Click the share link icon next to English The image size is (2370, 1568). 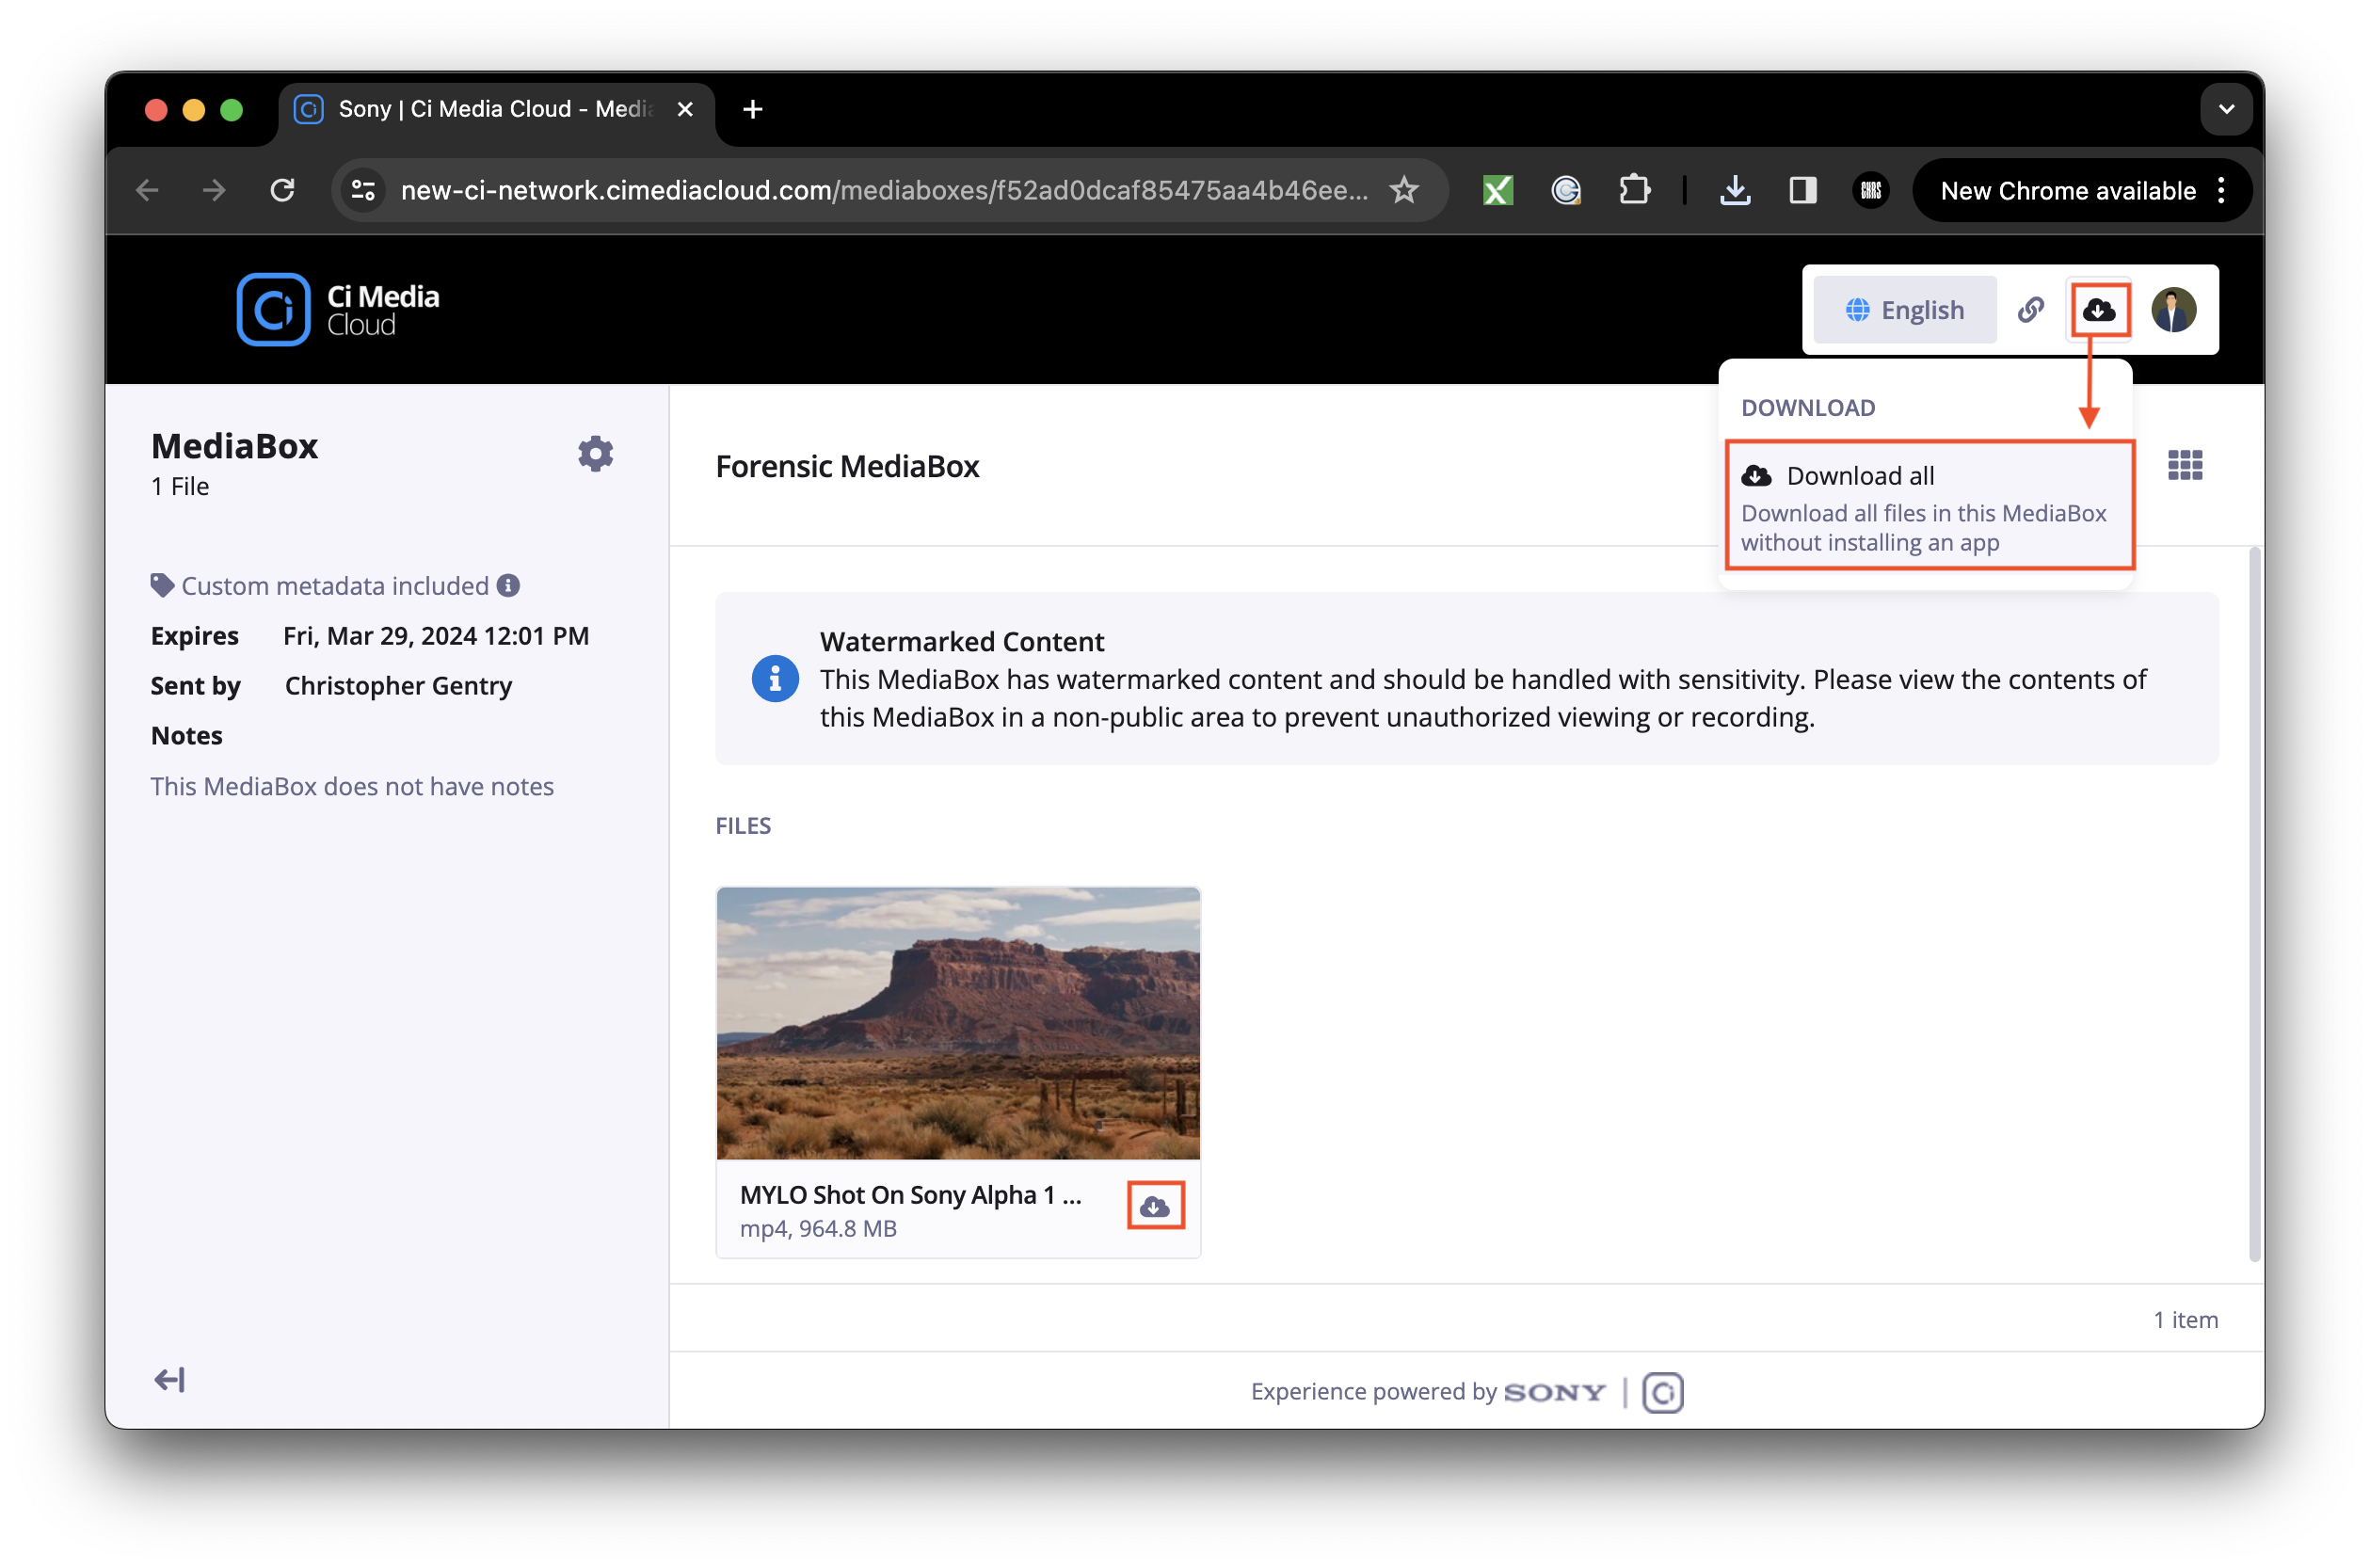(x=2031, y=310)
